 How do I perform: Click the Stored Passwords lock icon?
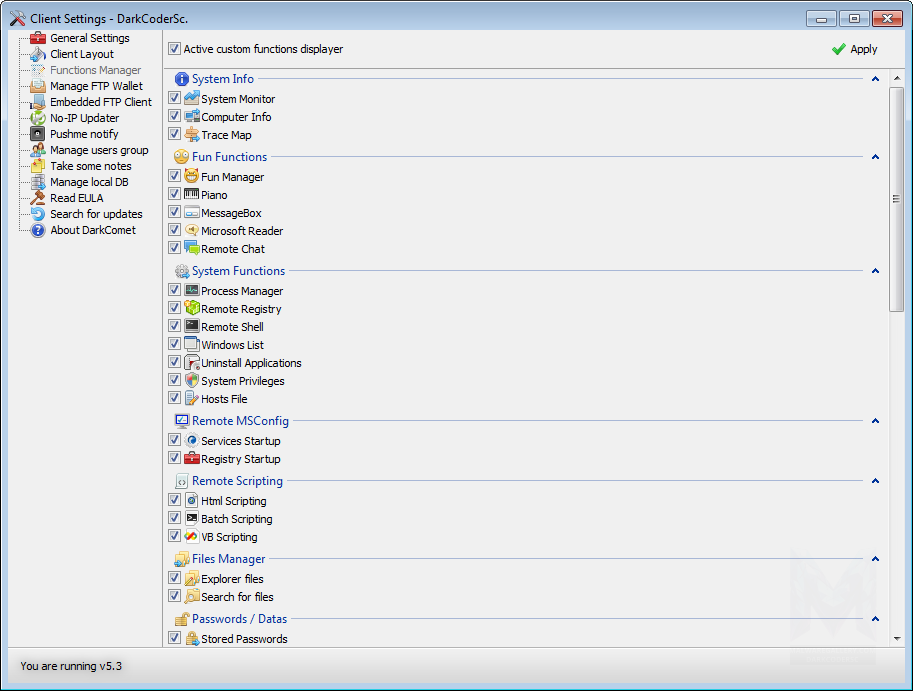click(192, 639)
